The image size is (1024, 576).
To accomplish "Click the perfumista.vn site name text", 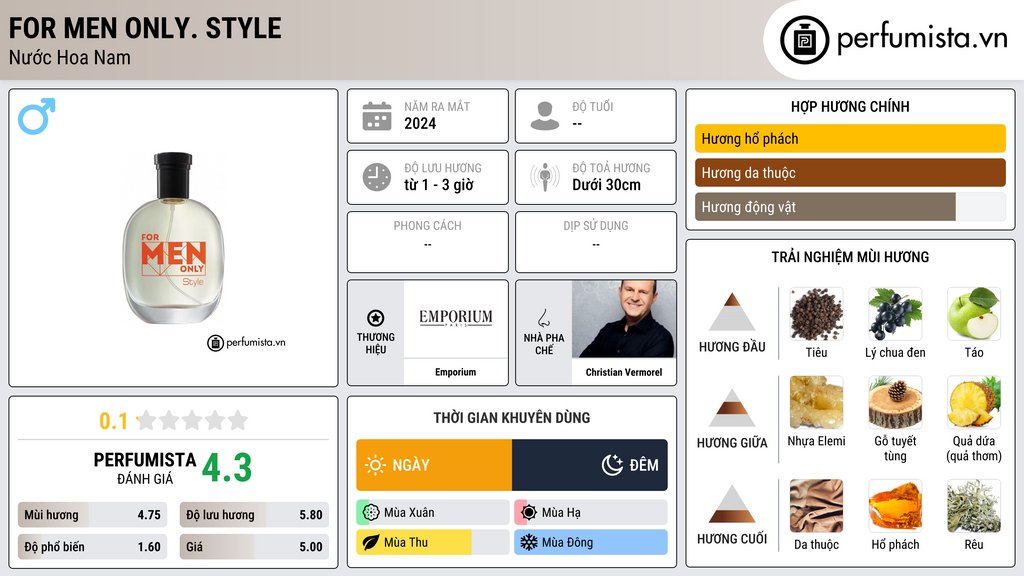I will click(x=922, y=39).
